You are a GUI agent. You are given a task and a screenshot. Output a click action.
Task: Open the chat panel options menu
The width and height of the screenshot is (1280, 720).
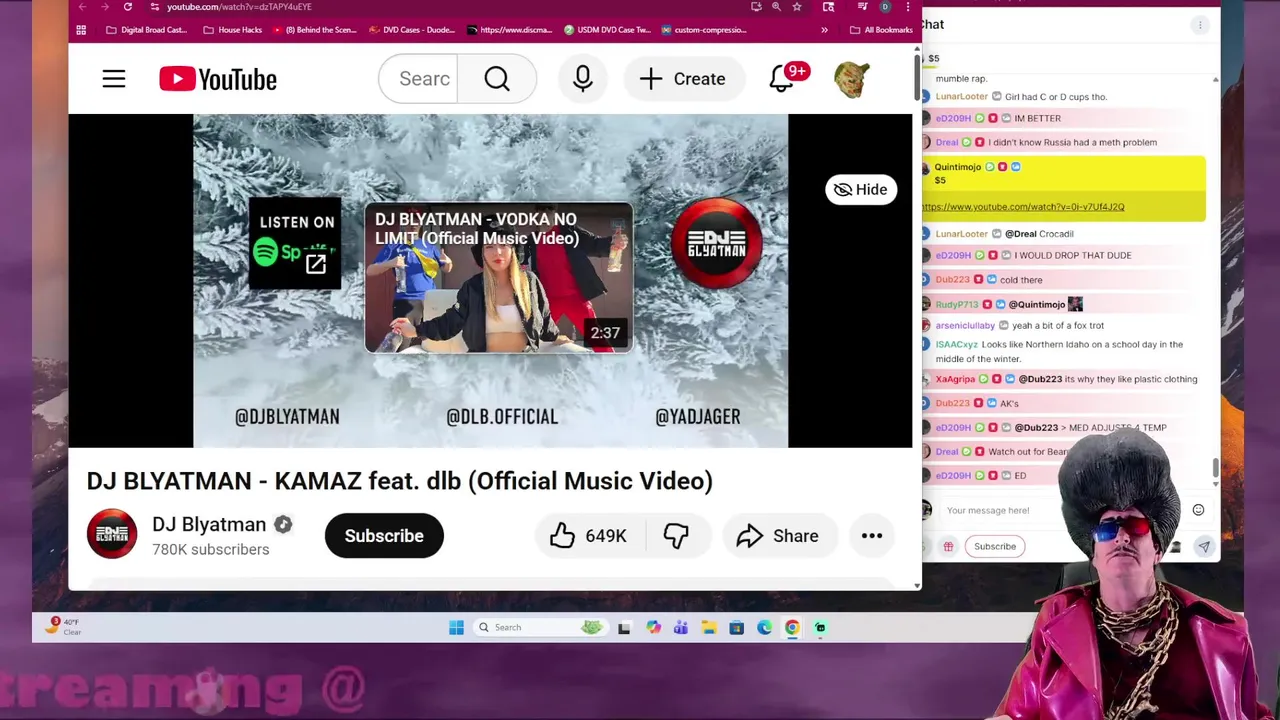[1200, 25]
